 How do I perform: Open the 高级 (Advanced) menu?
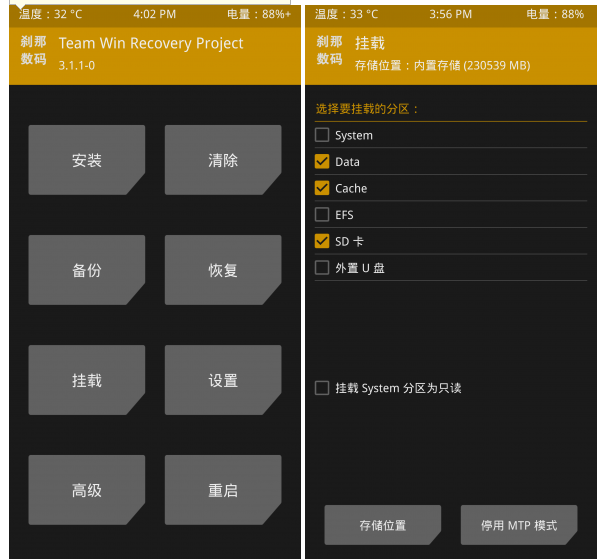[x=87, y=490]
